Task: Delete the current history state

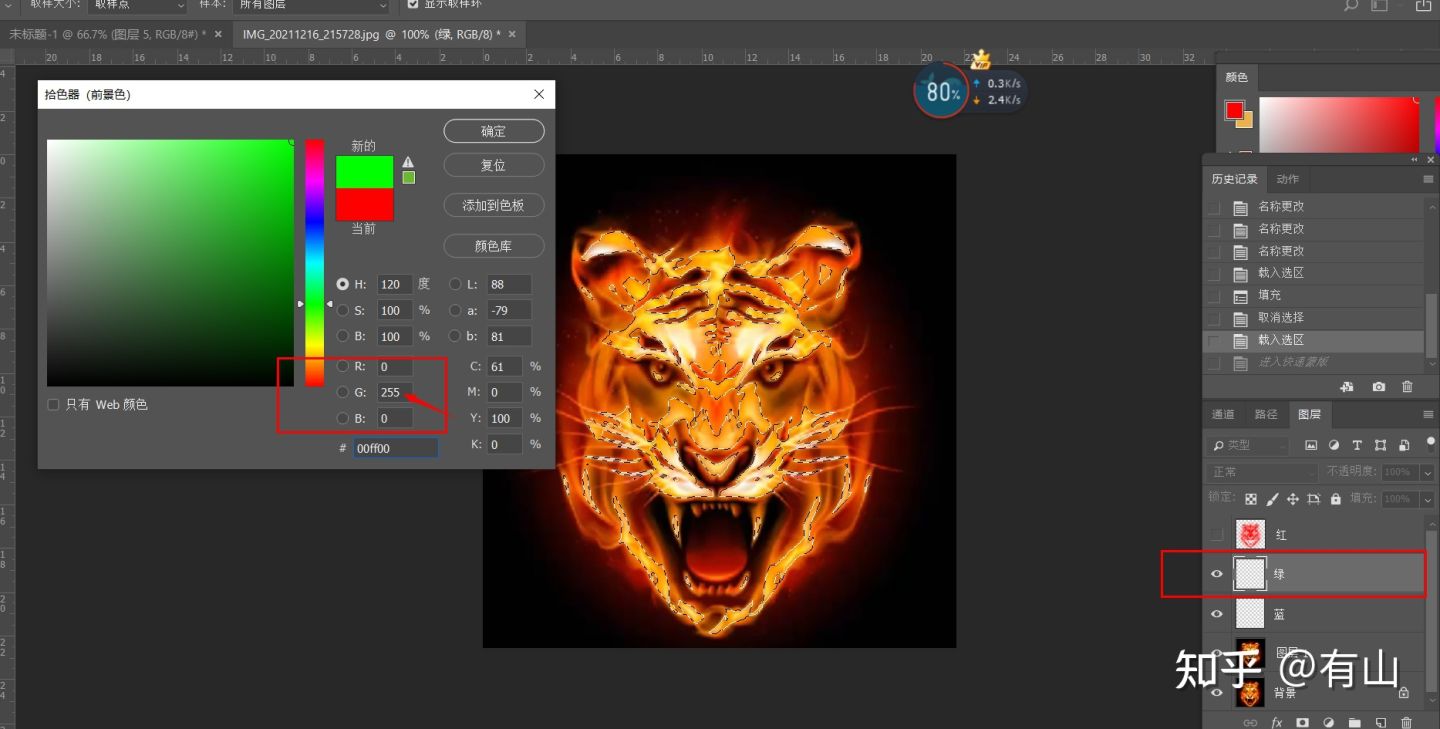Action: 1408,386
